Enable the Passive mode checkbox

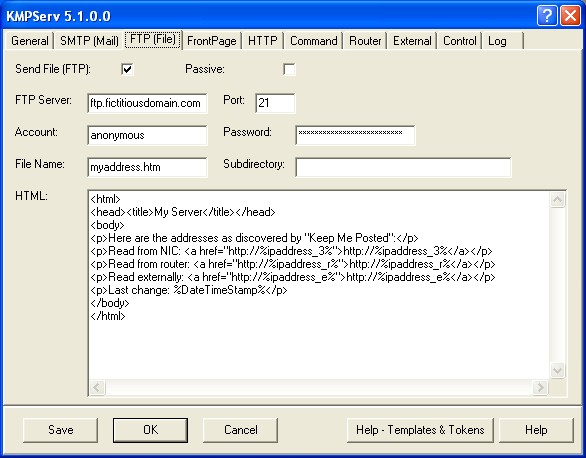(x=289, y=69)
